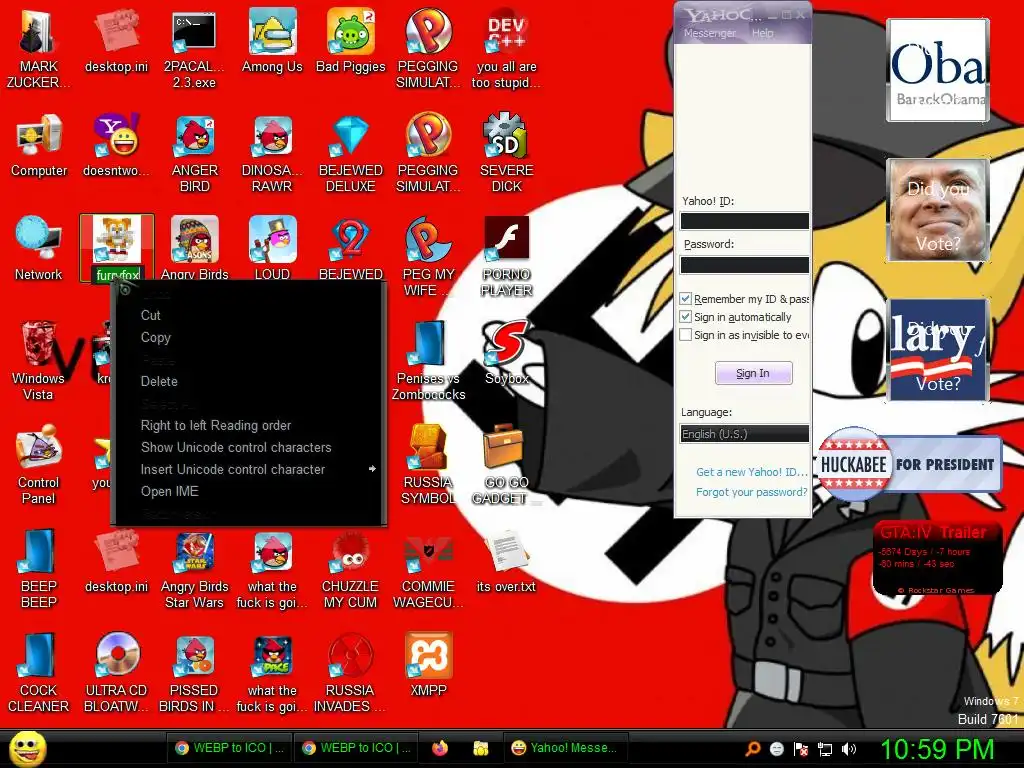
Task: Enable Sign in as invisible checkbox
Action: [x=685, y=335]
